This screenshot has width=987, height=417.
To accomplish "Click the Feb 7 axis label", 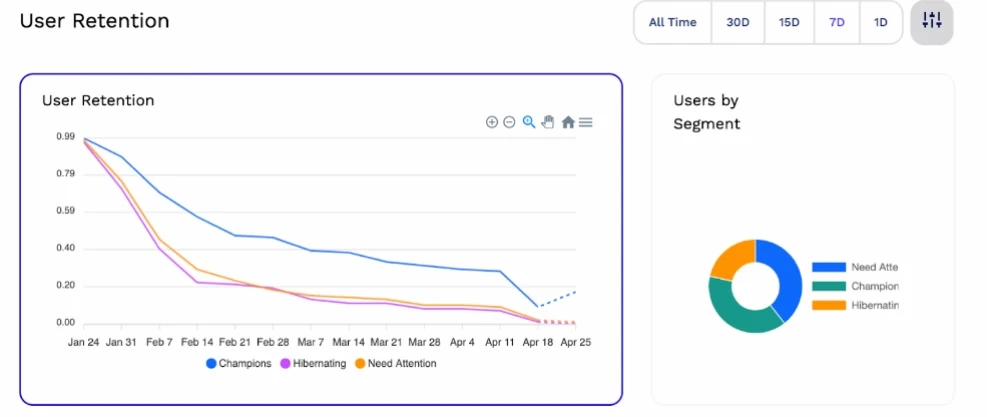I will (x=159, y=343).
